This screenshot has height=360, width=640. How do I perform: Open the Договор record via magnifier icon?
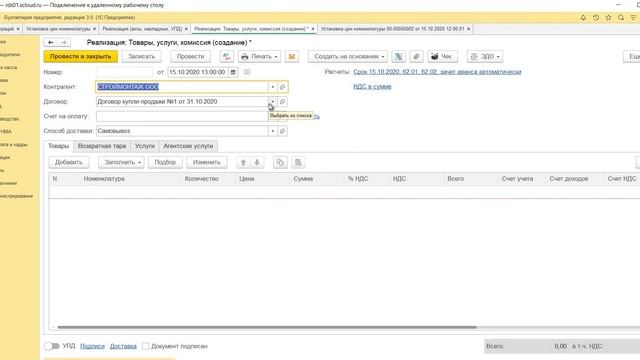pos(282,102)
